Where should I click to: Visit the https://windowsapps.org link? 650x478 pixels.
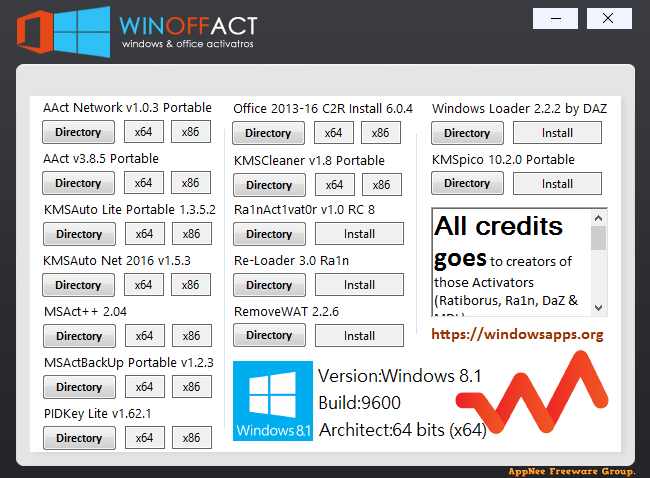coord(517,335)
